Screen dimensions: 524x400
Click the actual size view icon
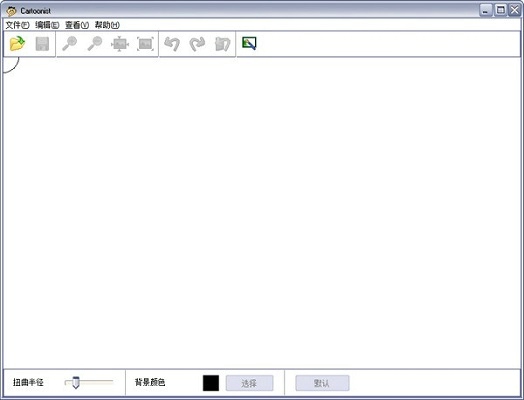point(145,44)
